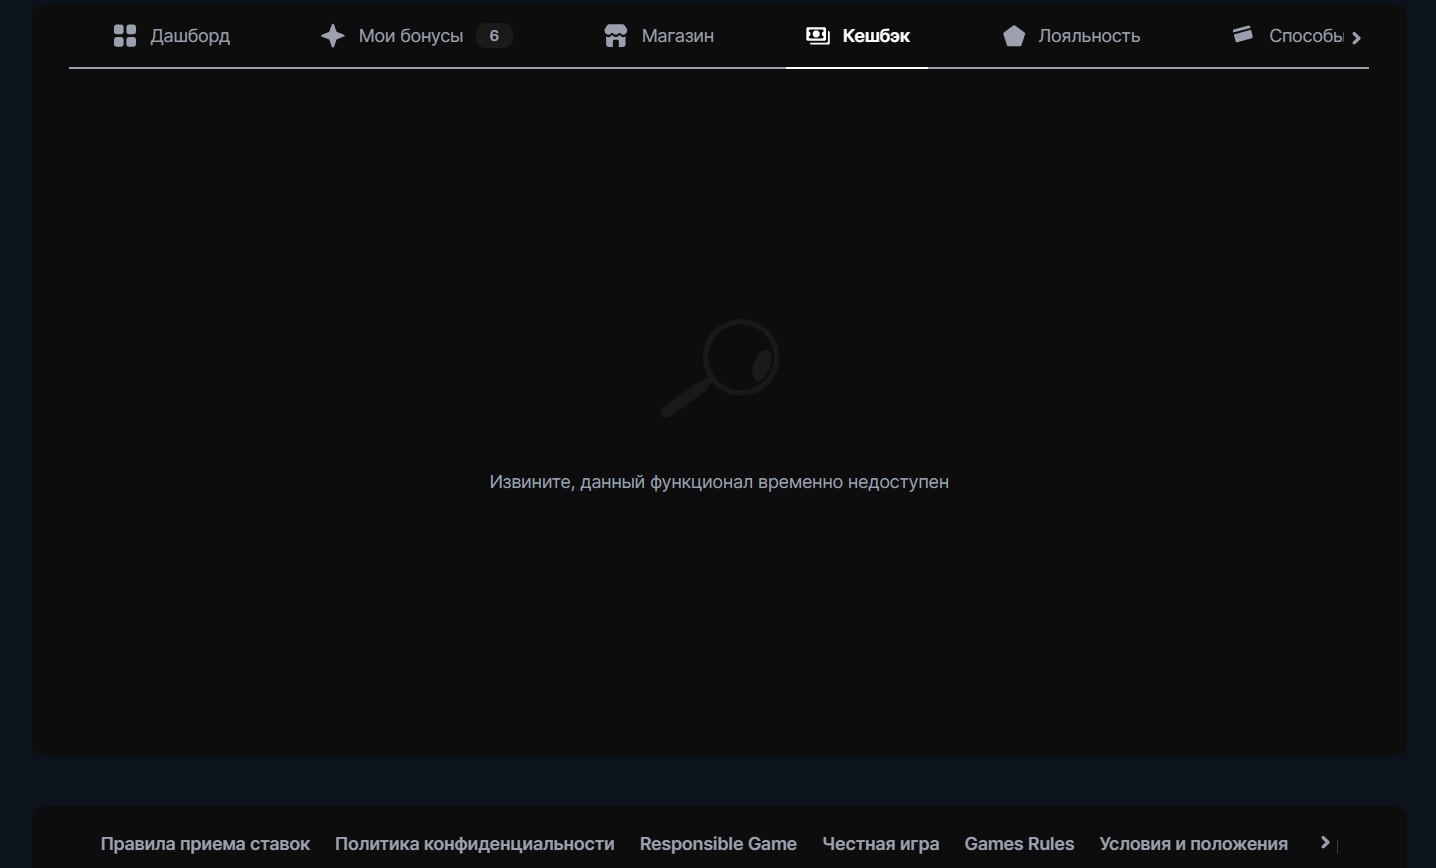Viewport: 1436px width, 868px height.
Task: Open Политика конфиденциальности link
Action: pyautogui.click(x=474, y=844)
